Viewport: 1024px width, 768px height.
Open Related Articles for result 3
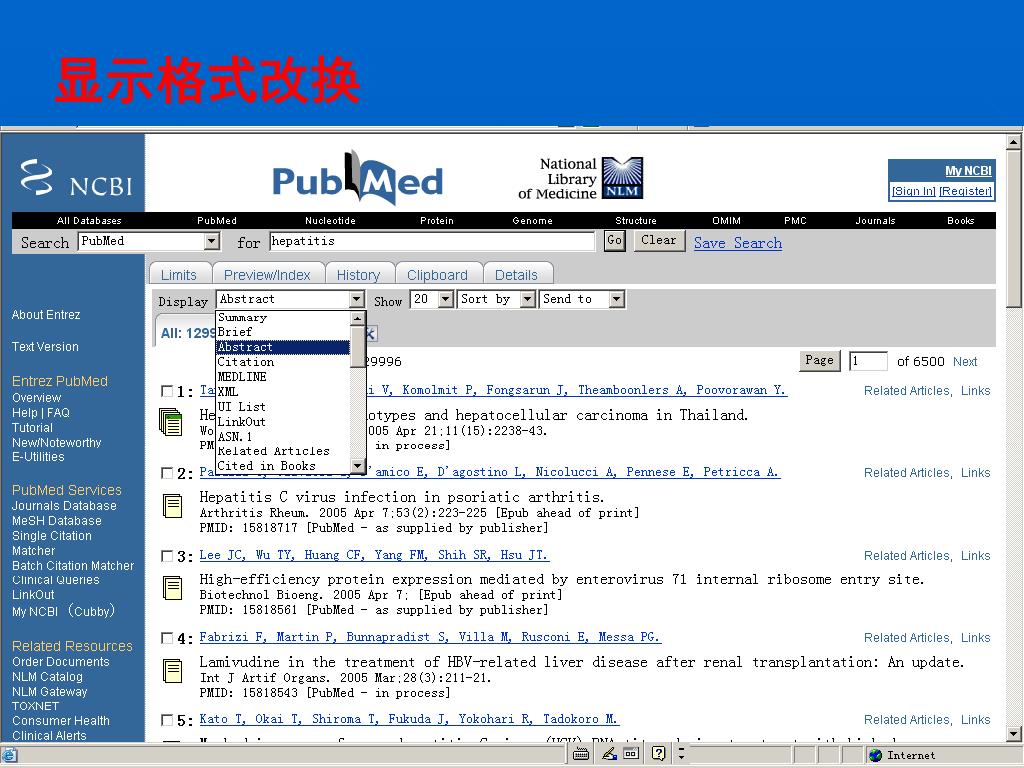click(x=907, y=556)
